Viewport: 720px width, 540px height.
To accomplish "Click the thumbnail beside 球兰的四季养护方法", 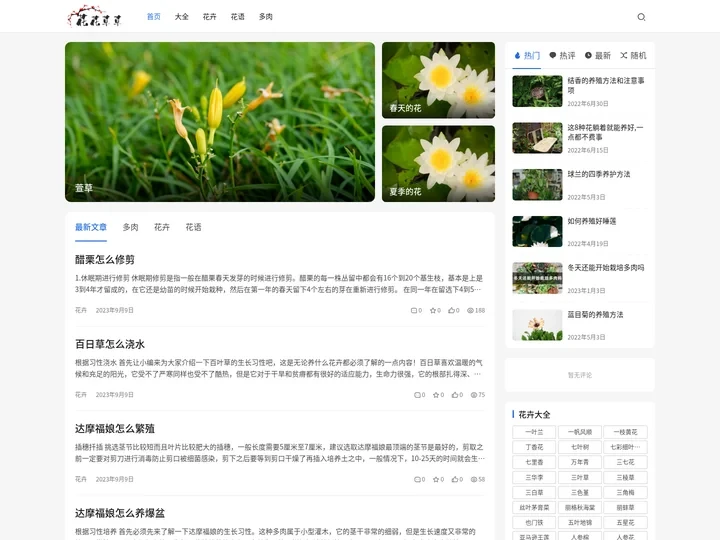I will pyautogui.click(x=537, y=185).
